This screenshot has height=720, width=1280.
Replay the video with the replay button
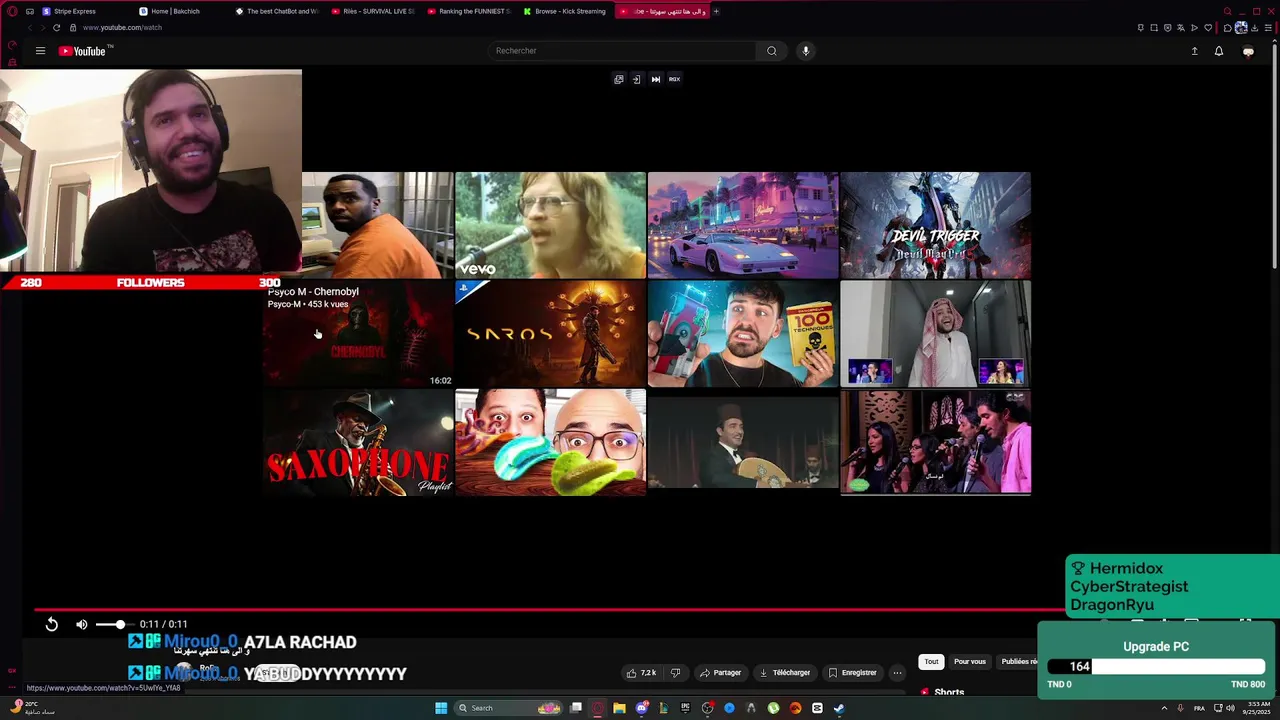(x=52, y=624)
